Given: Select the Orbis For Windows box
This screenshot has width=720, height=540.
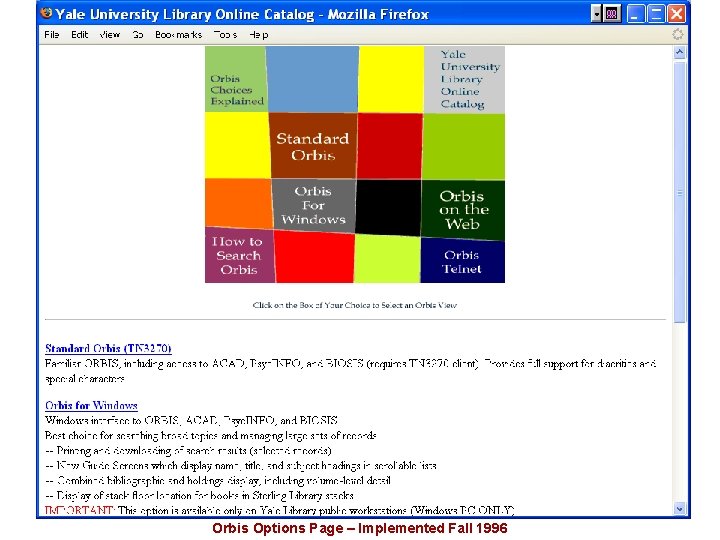Looking at the screenshot, I should click(x=314, y=205).
